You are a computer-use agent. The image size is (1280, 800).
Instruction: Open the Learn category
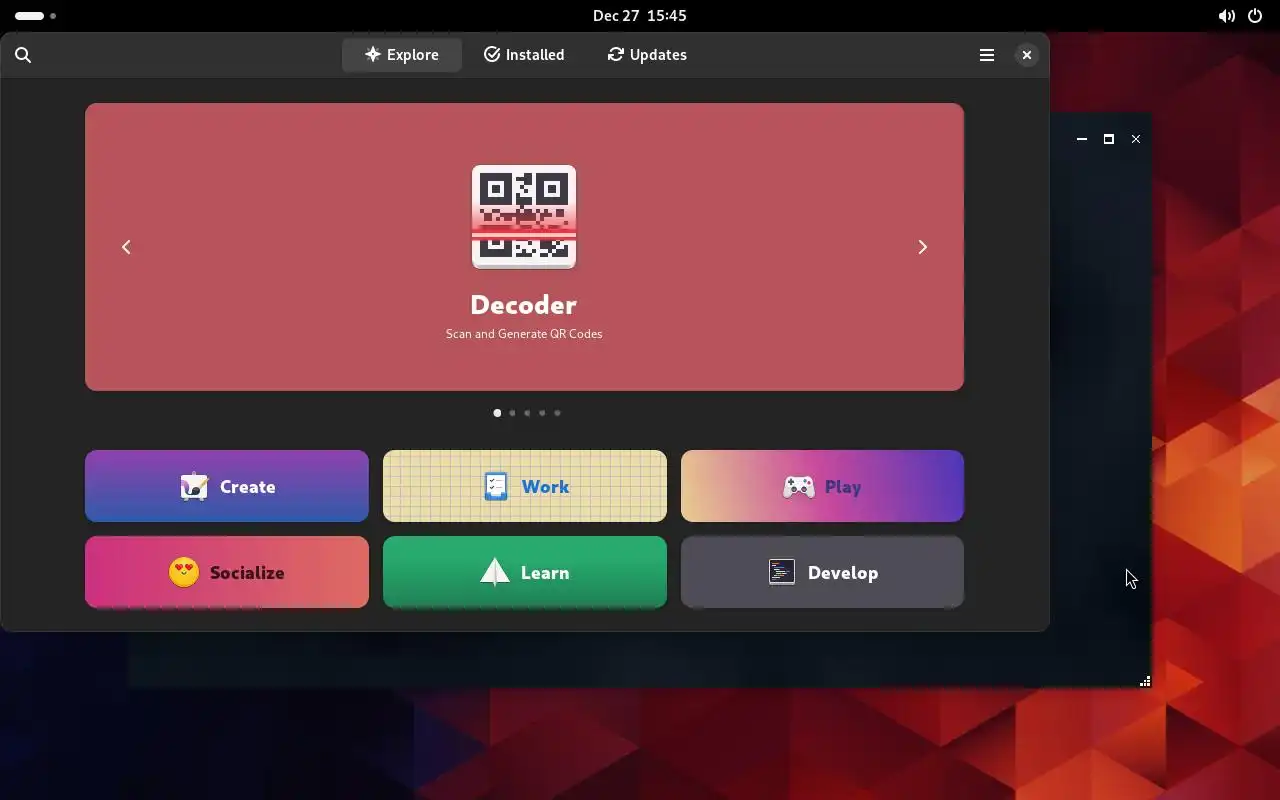525,572
